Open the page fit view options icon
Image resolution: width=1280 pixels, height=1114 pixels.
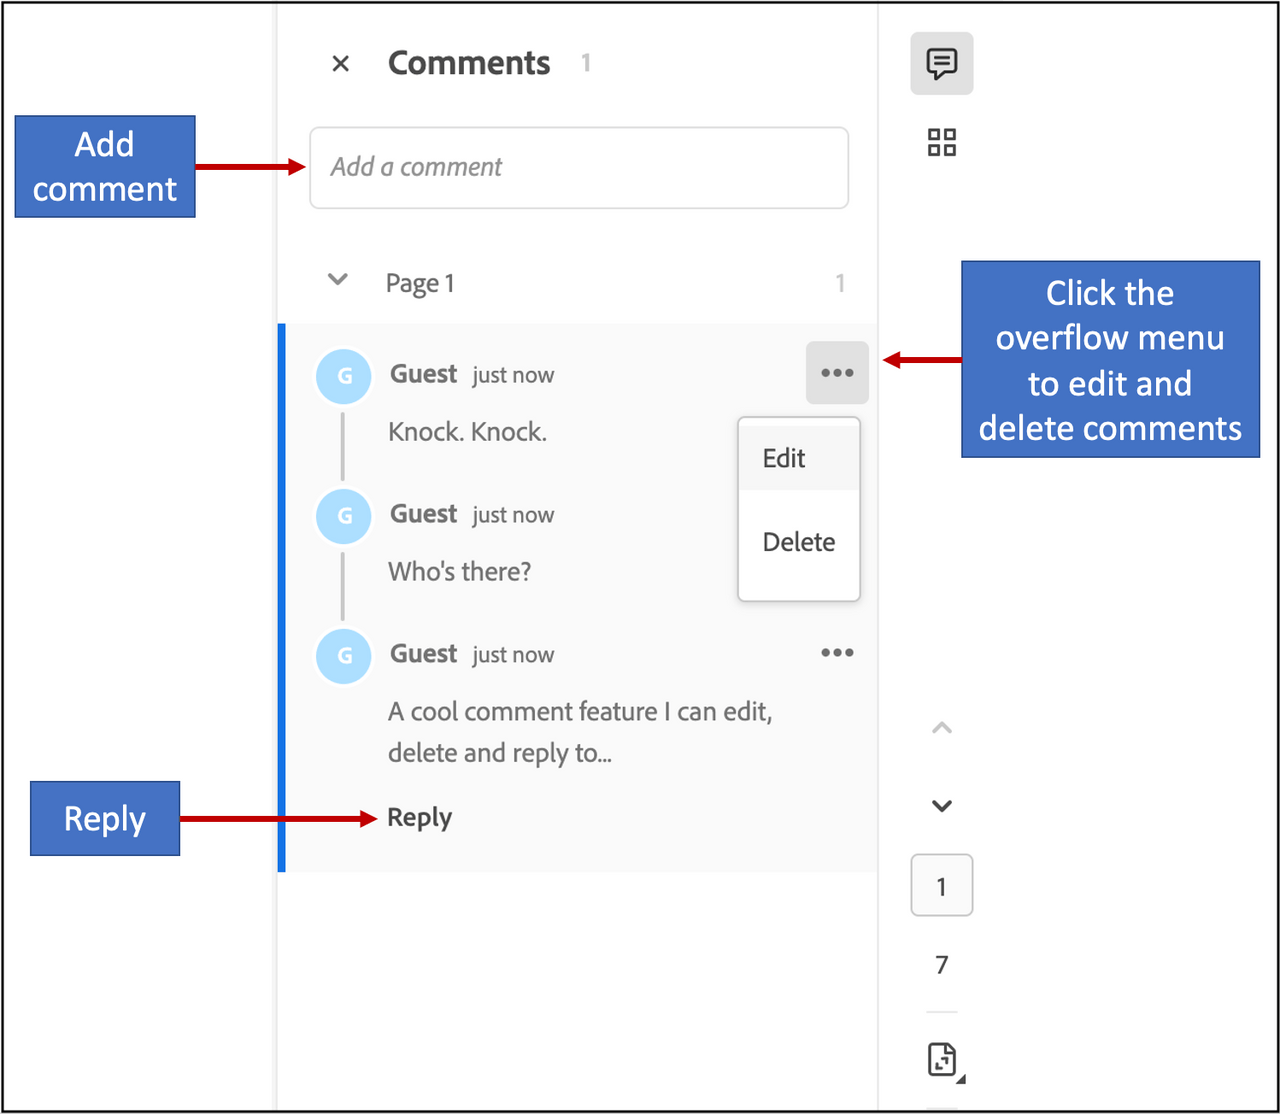[x=945, y=1060]
